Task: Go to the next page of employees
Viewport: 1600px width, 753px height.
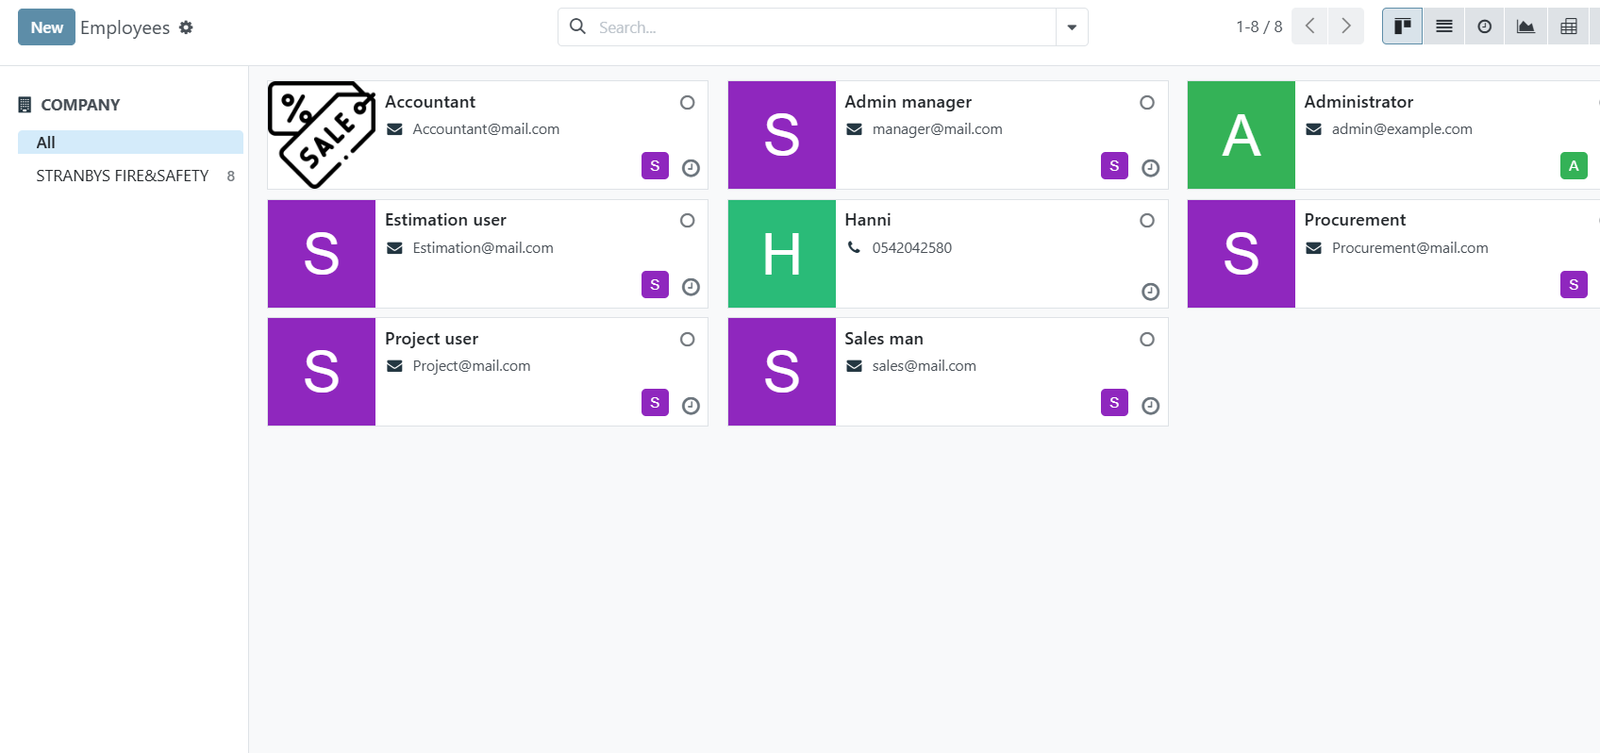Action: [x=1346, y=27]
